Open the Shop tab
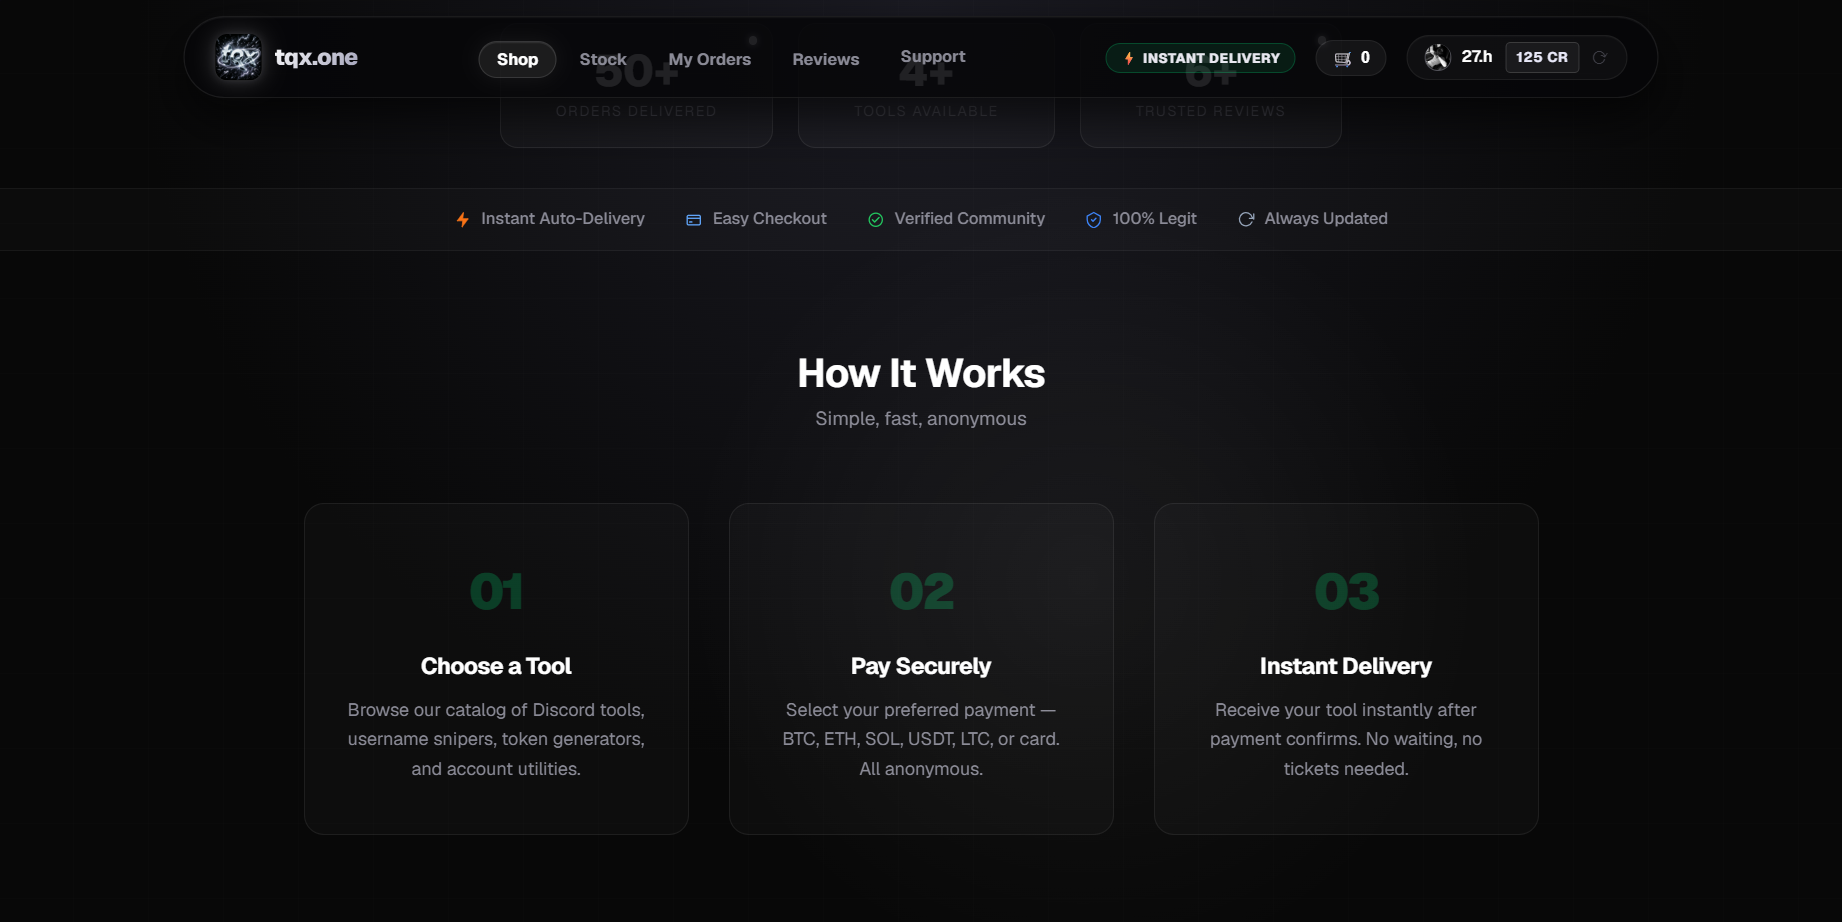Viewport: 1842px width, 922px height. pos(517,59)
